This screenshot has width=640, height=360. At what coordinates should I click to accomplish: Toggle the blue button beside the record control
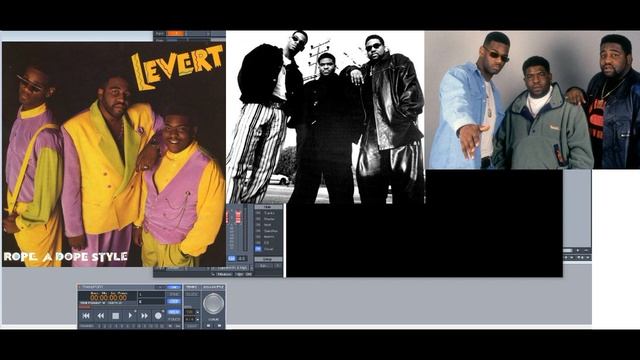click(x=173, y=312)
